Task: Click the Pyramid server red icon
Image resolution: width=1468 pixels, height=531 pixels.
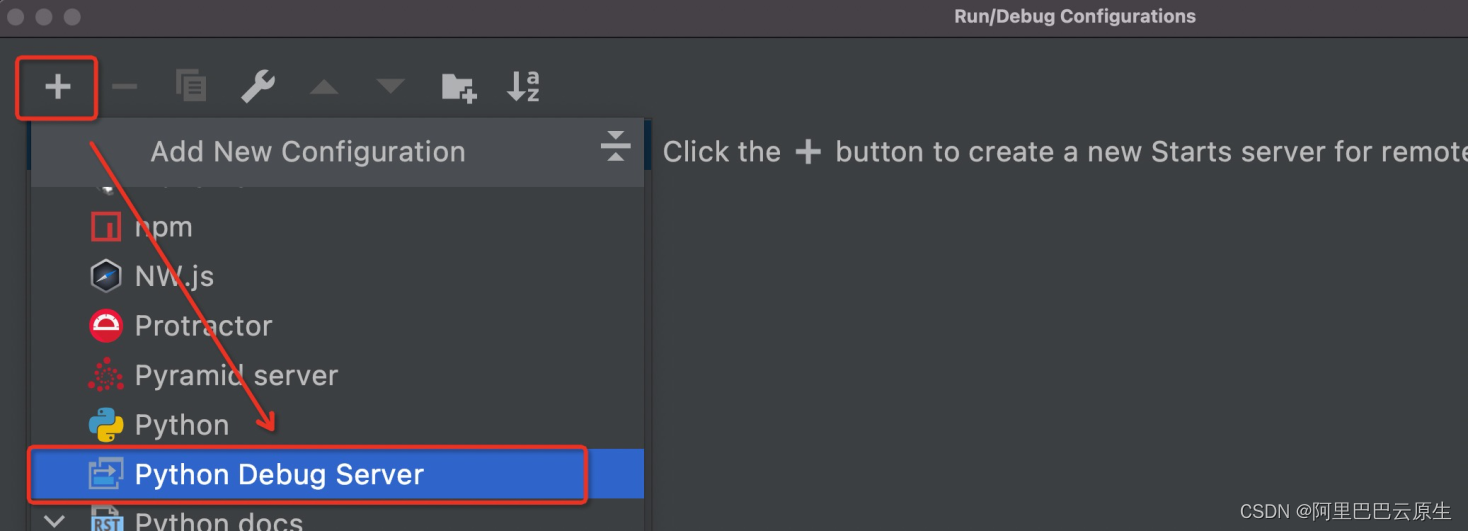Action: (106, 376)
